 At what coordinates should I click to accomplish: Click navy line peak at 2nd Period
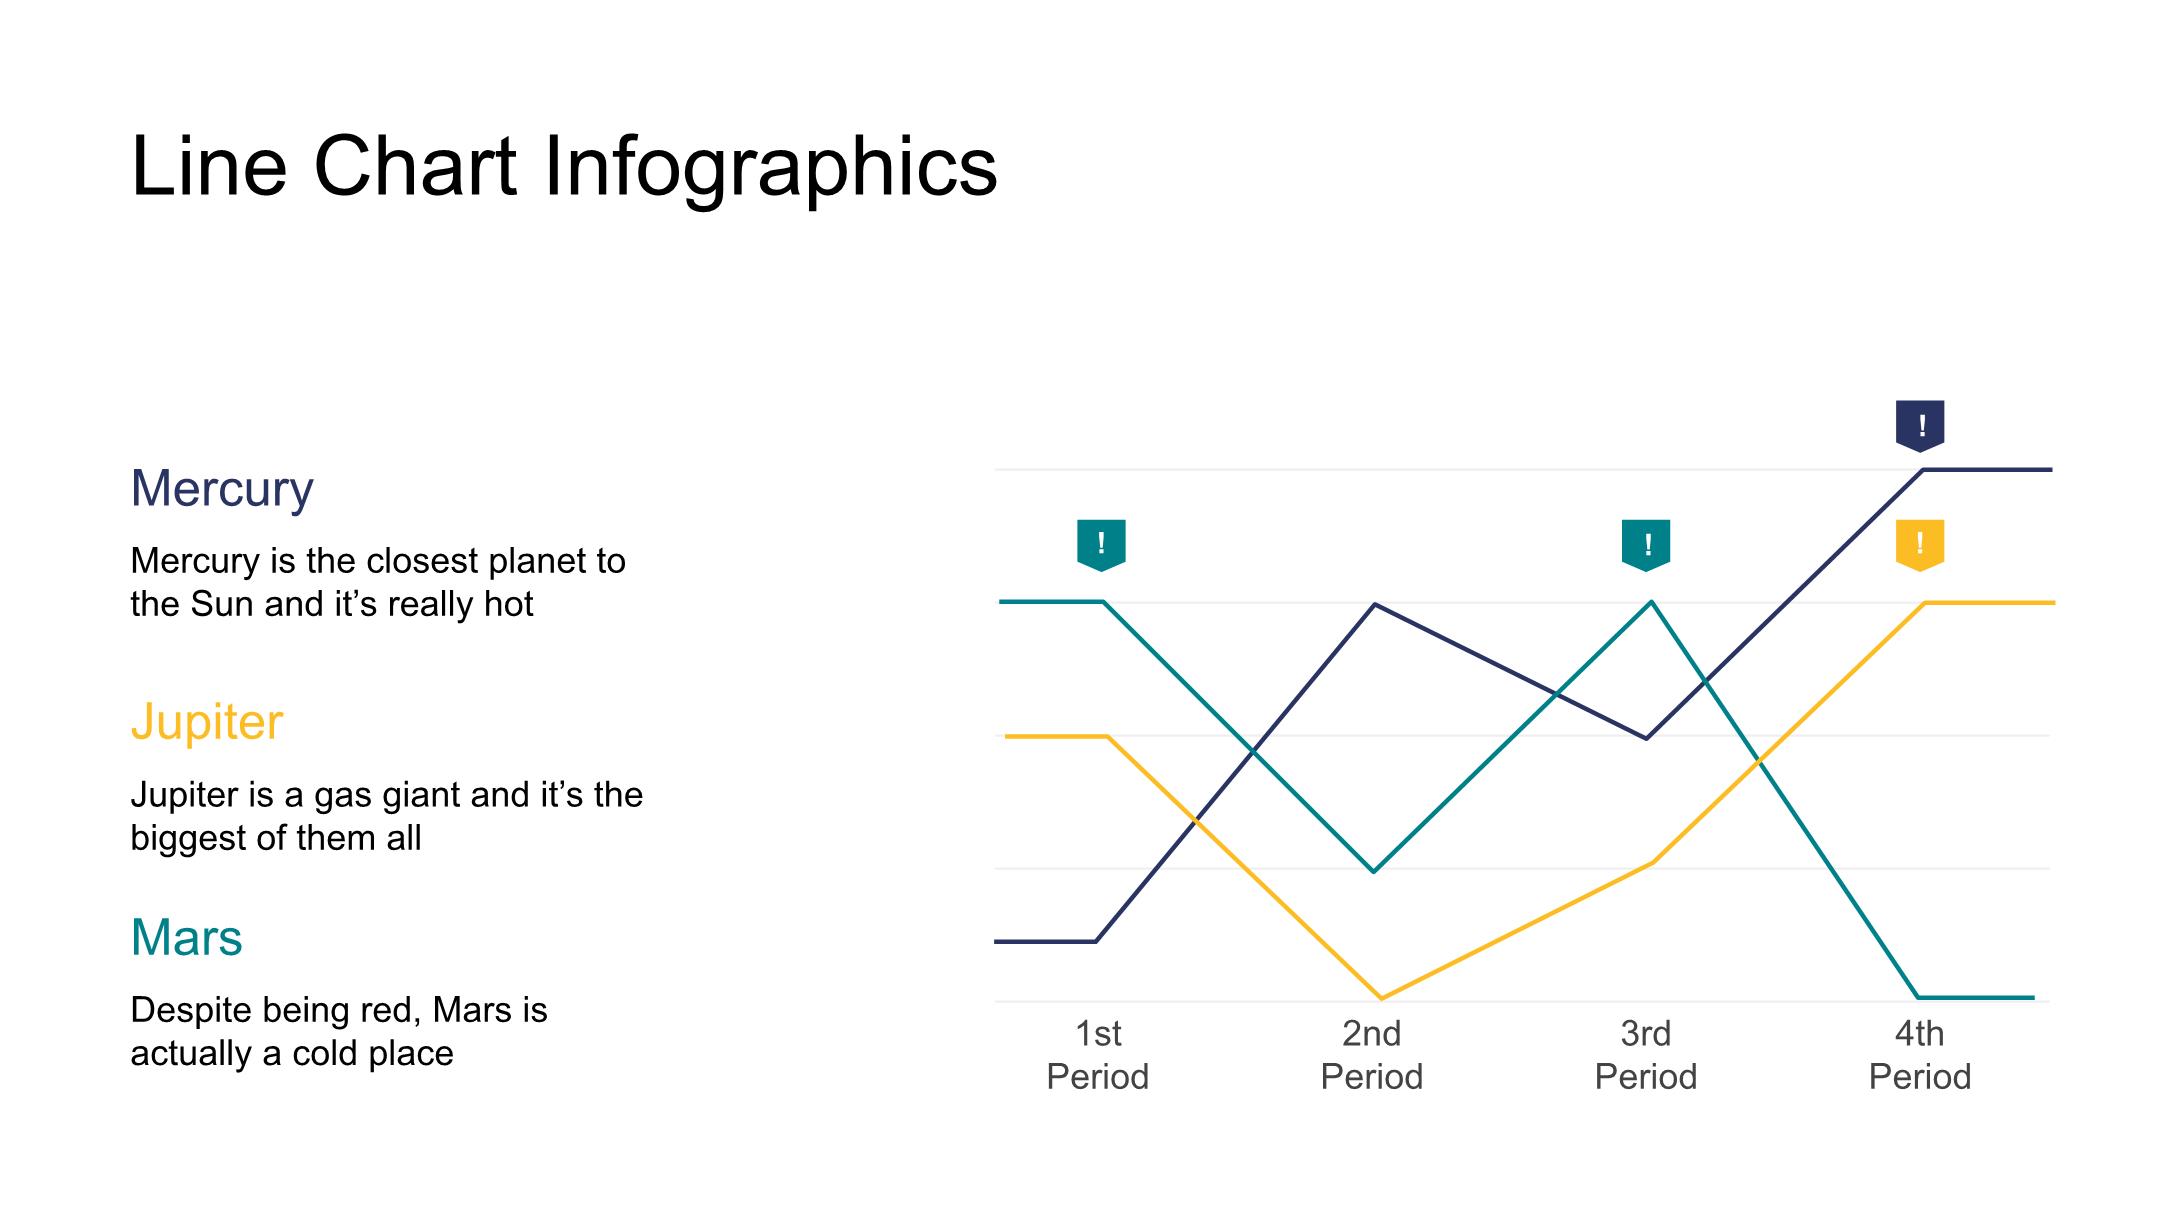click(x=1376, y=605)
